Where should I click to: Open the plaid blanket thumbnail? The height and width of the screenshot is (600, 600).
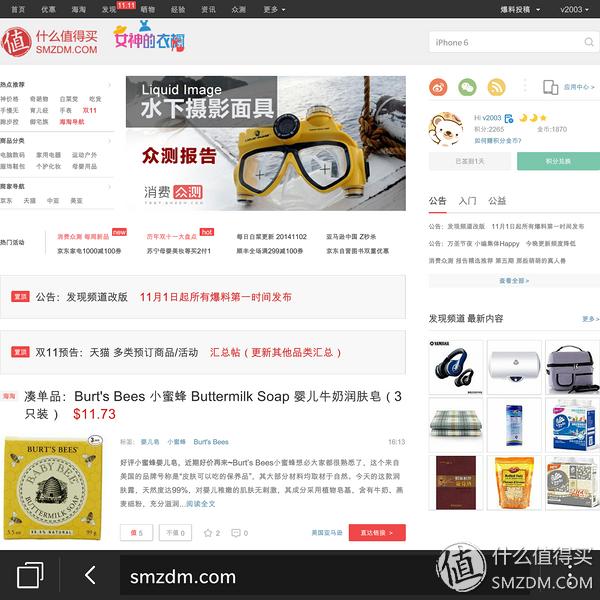(455, 425)
